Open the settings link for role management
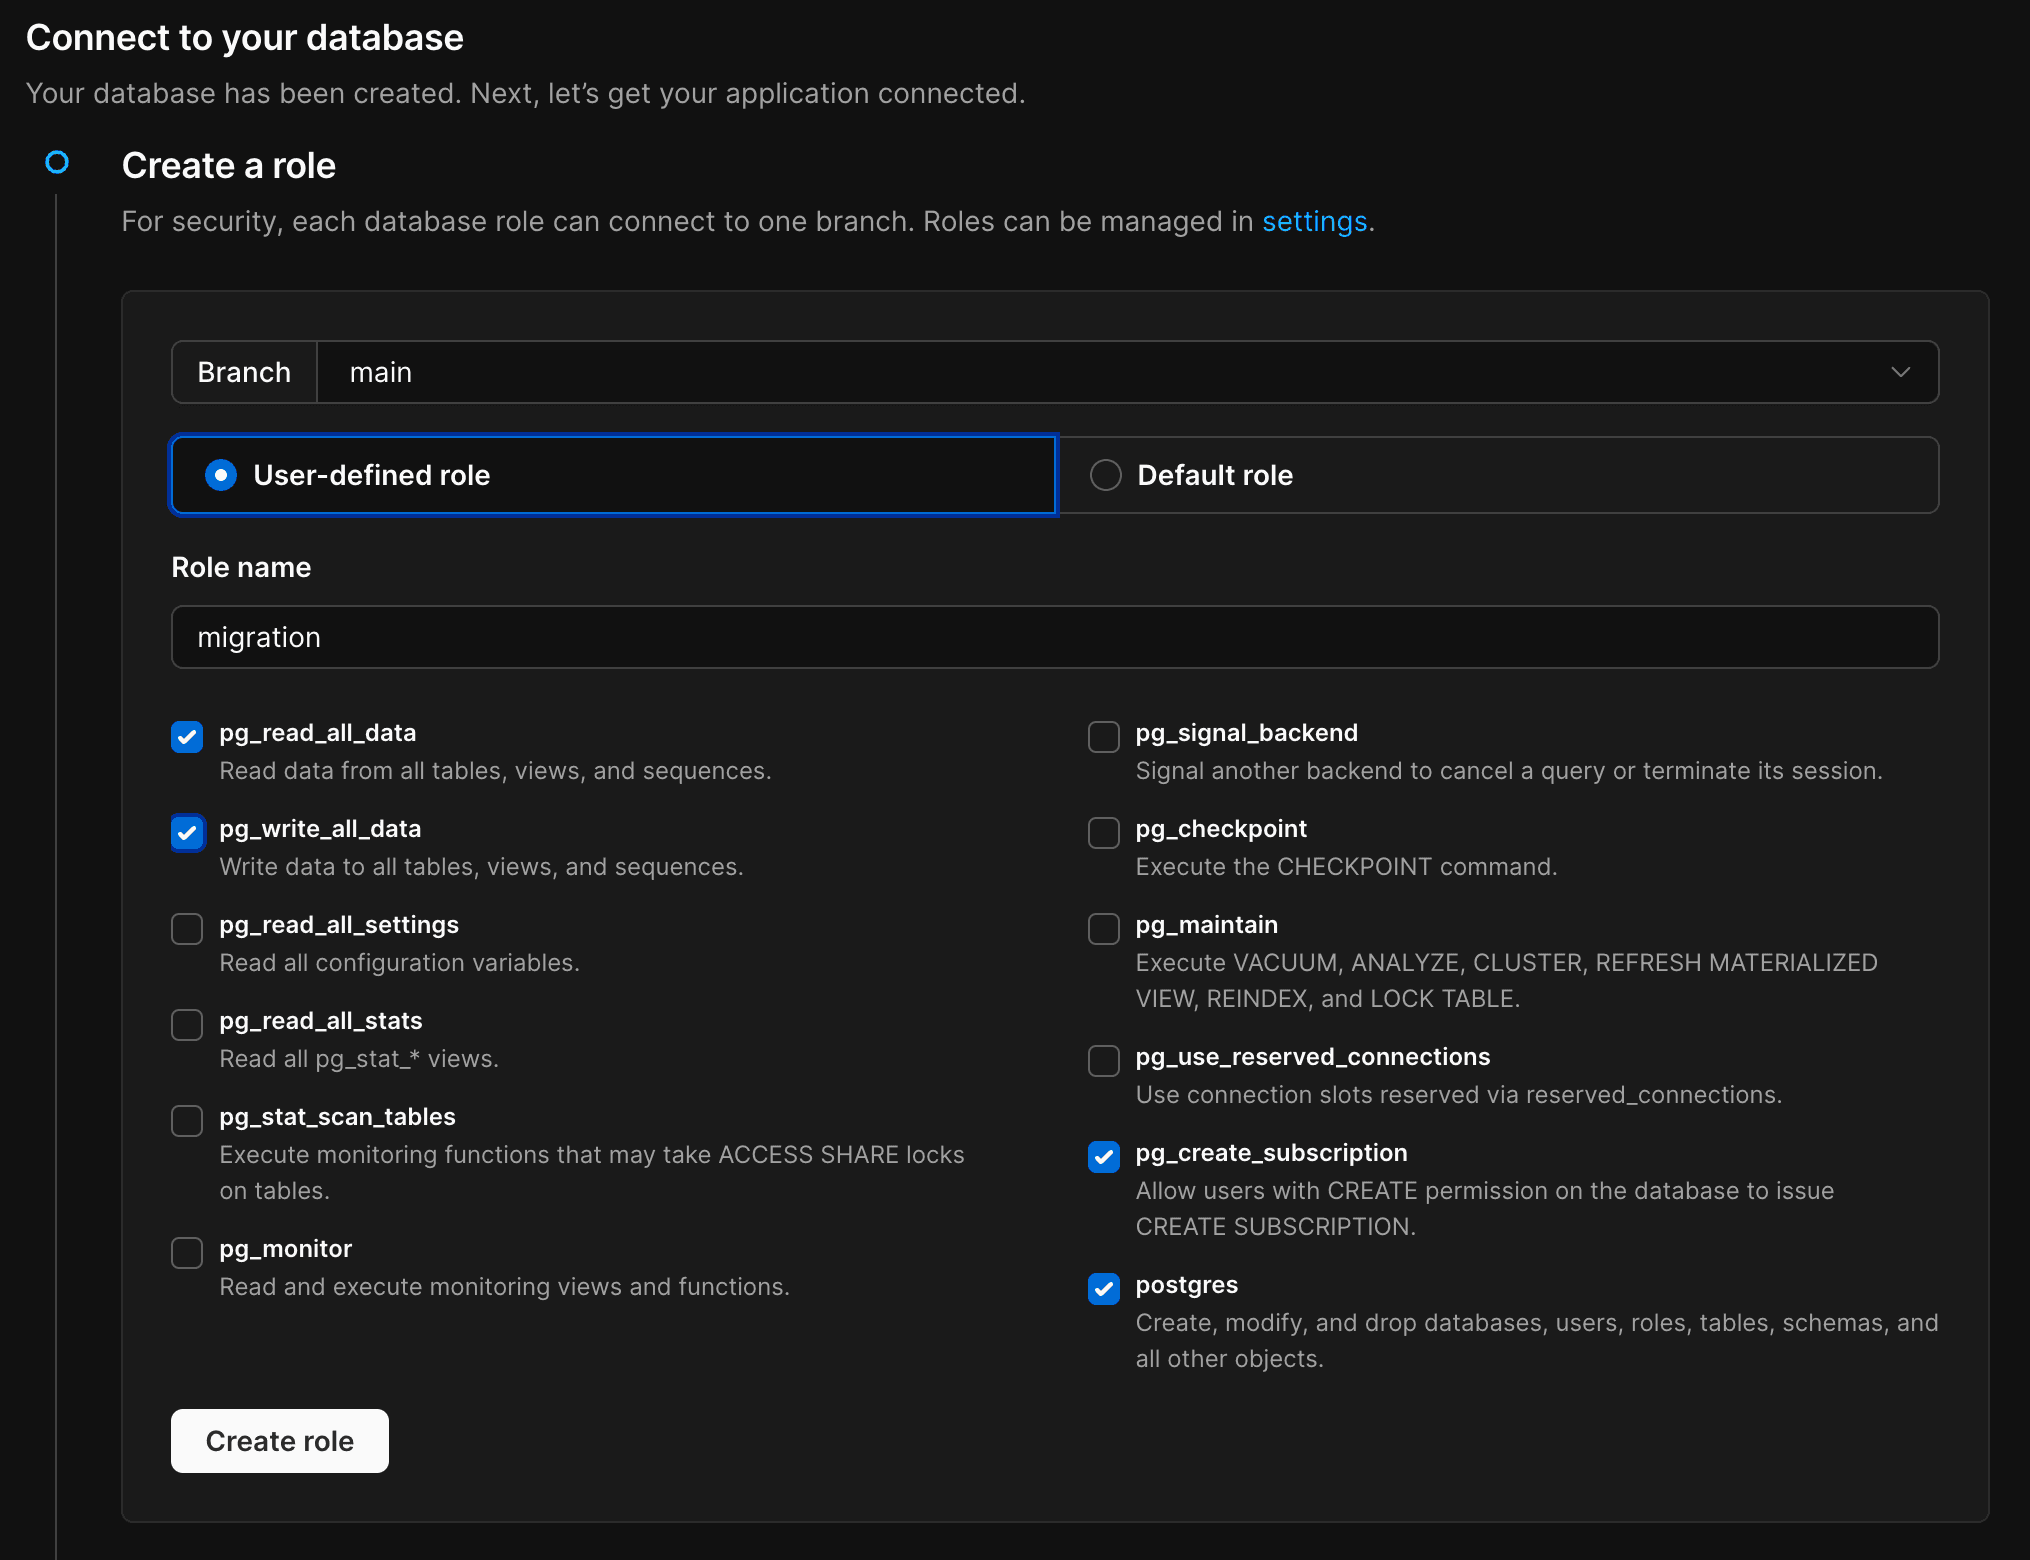Image resolution: width=2030 pixels, height=1560 pixels. coord(1315,221)
